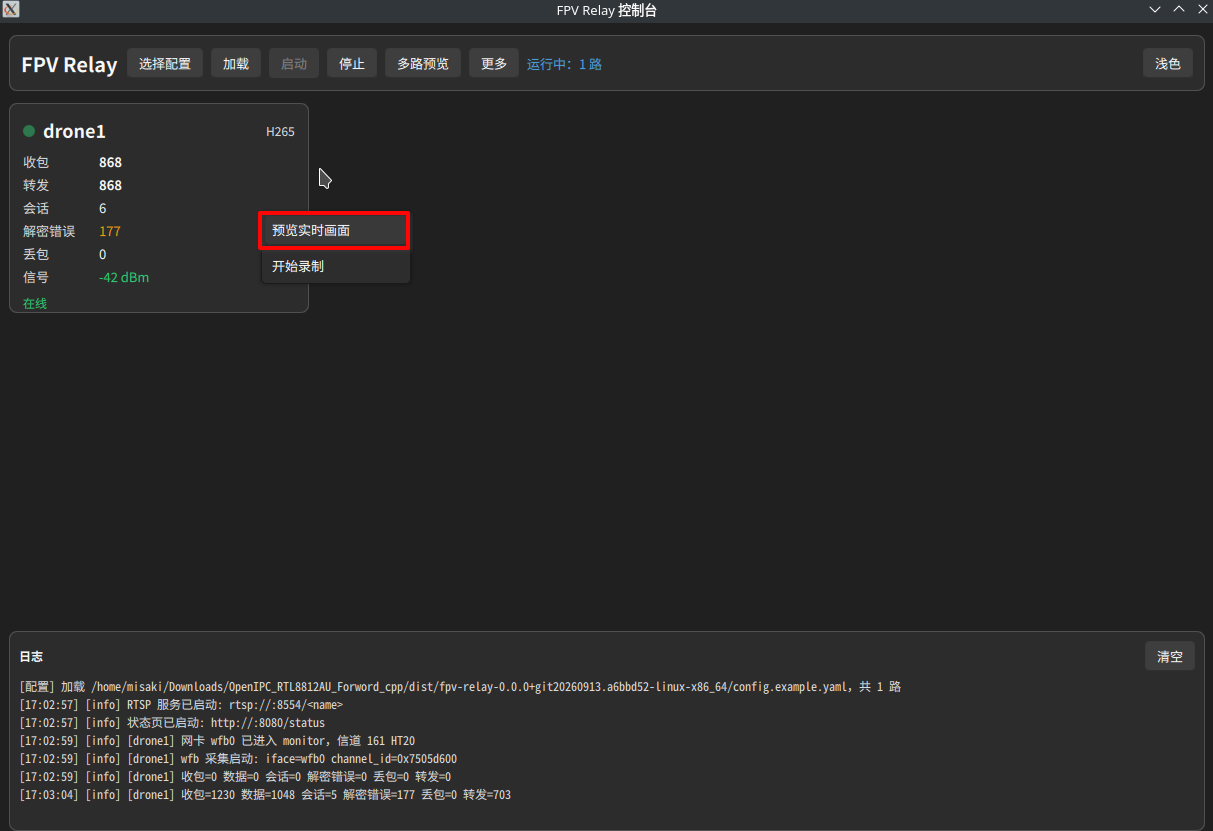This screenshot has width=1213, height=831.
Task: Close the FPV Relay 控制台 window
Action: (1201, 10)
